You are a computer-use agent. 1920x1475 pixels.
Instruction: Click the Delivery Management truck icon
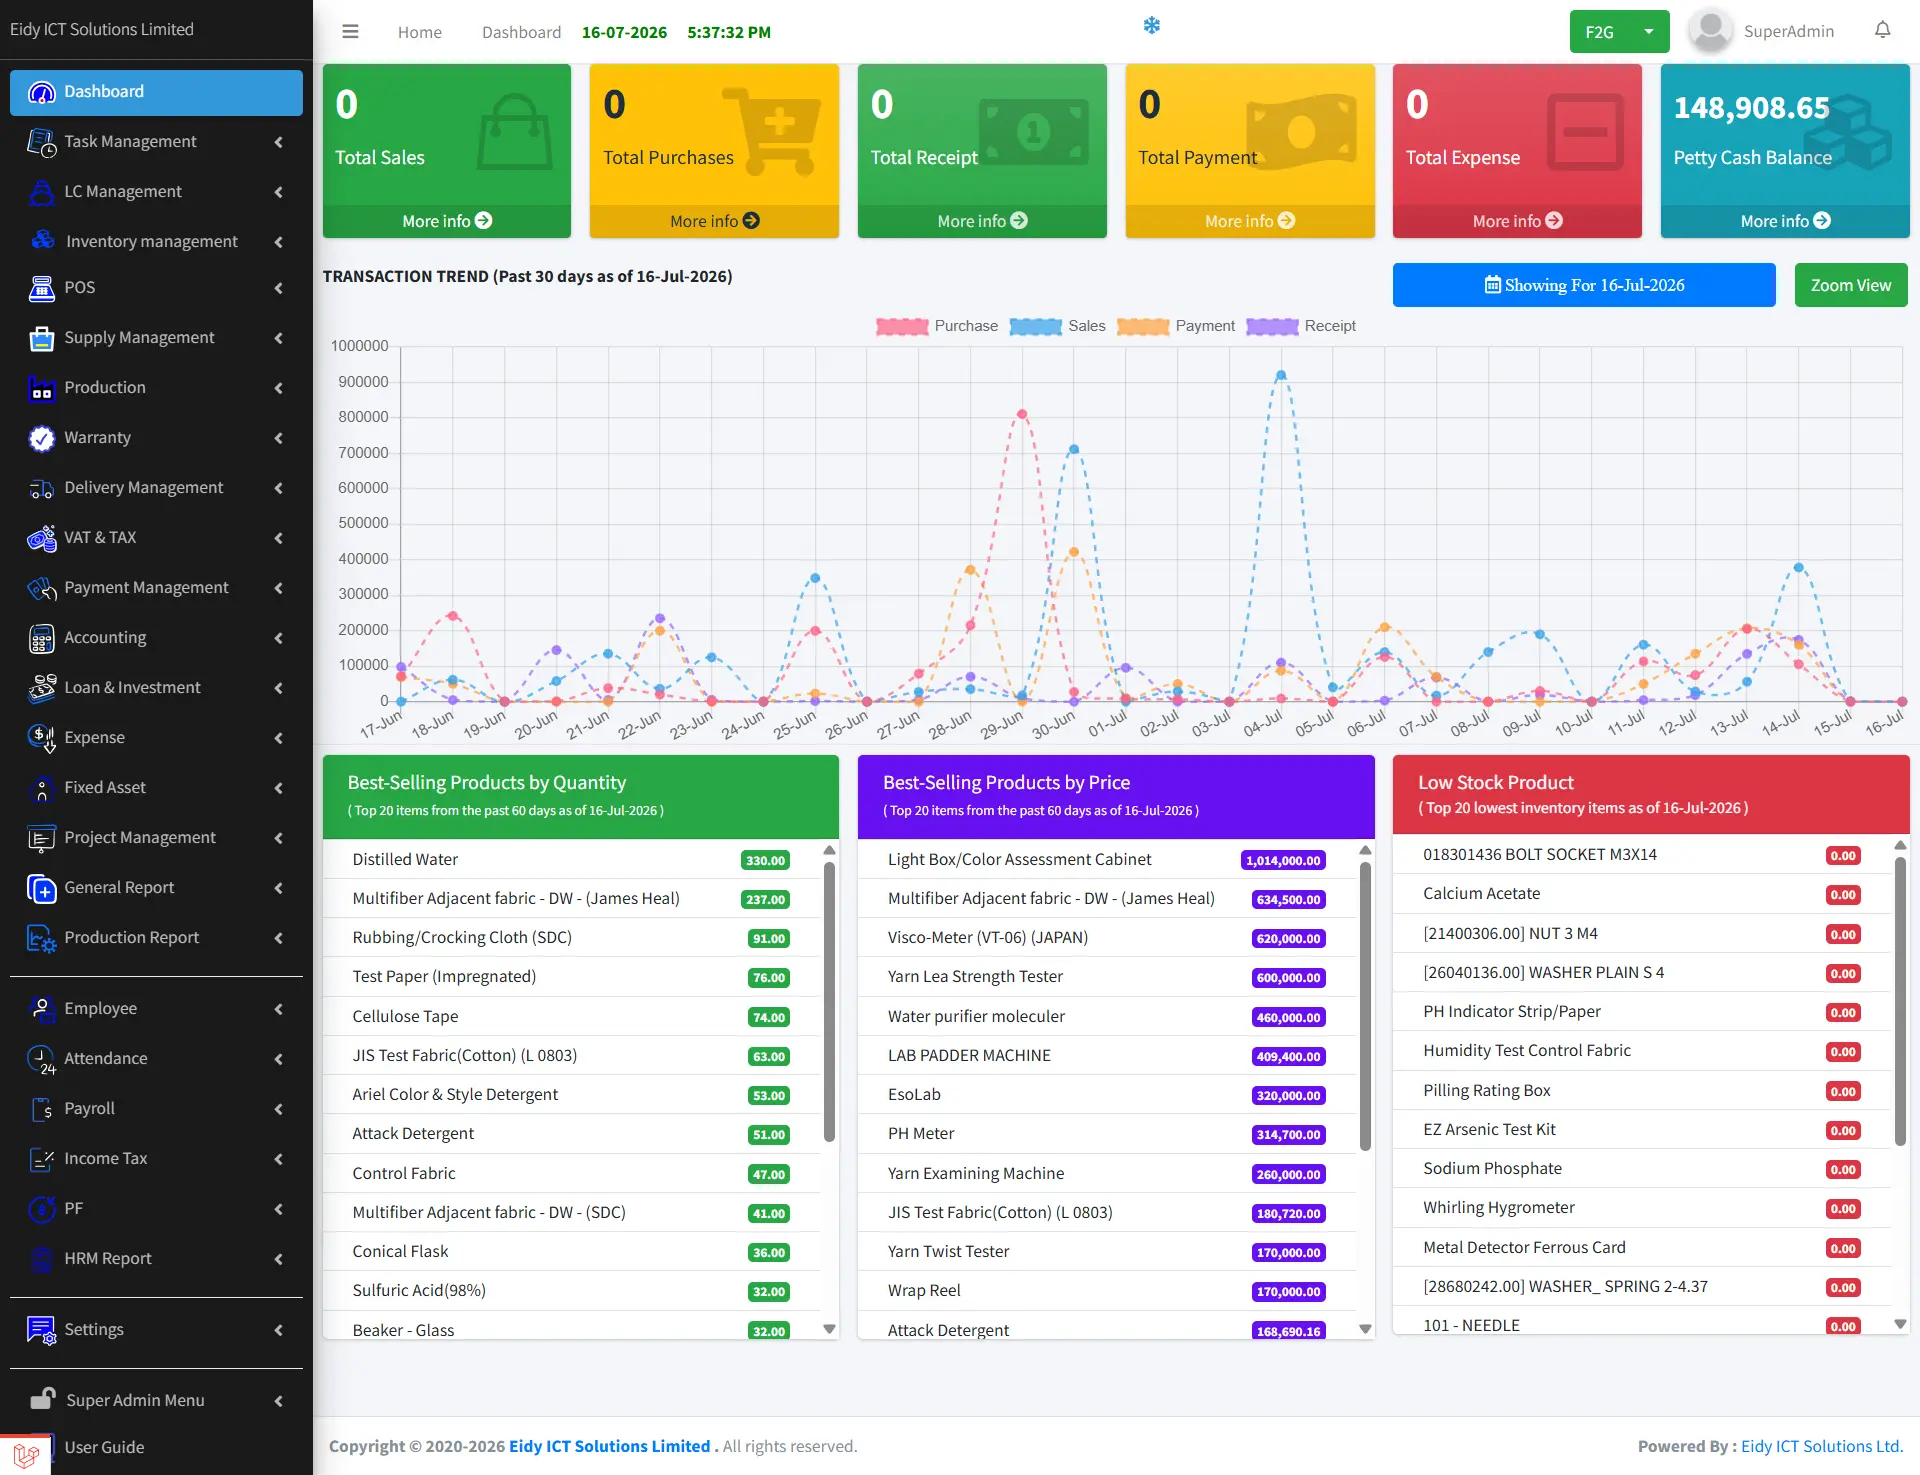[x=41, y=488]
